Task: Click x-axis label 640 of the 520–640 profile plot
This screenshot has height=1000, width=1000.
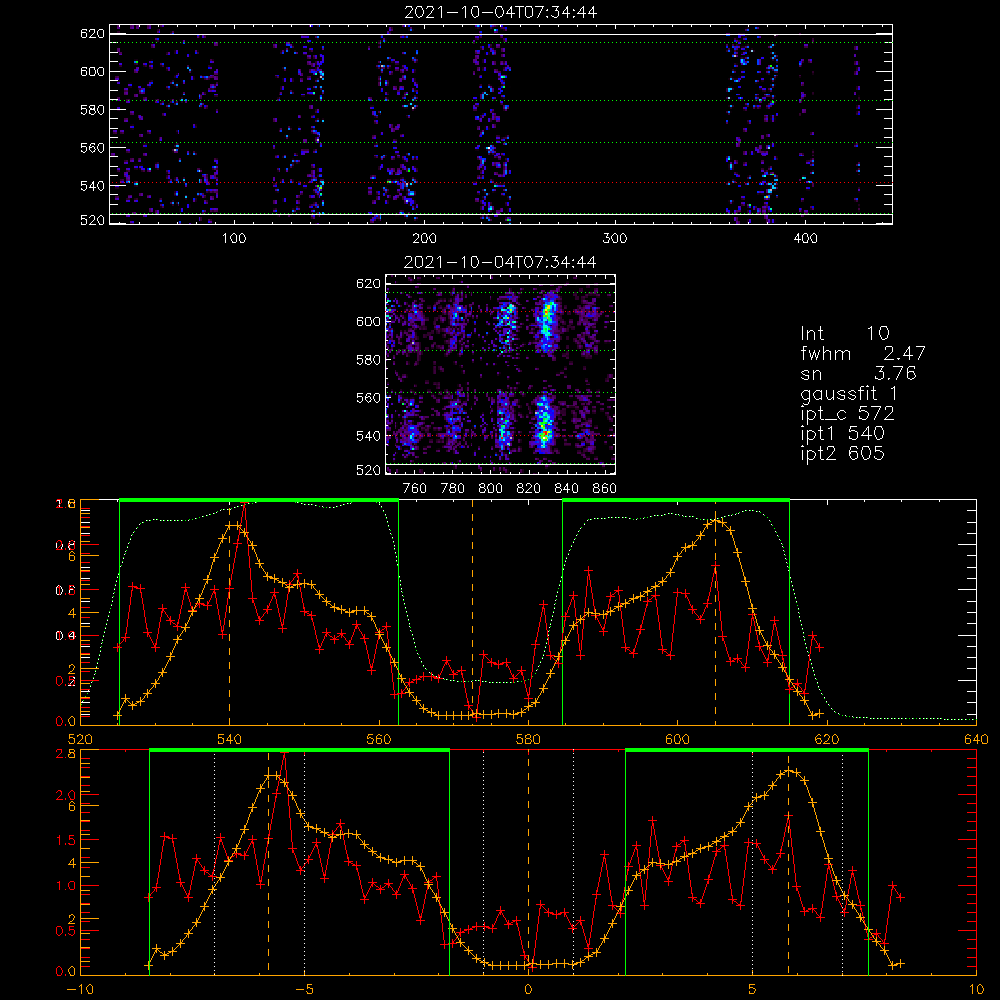Action: [976, 739]
